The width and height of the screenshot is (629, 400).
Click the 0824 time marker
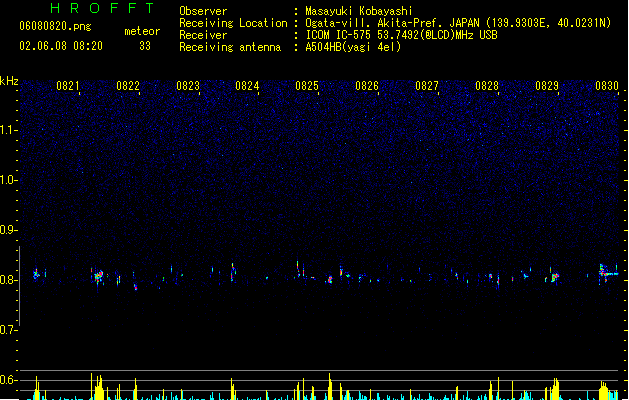pyautogui.click(x=247, y=86)
